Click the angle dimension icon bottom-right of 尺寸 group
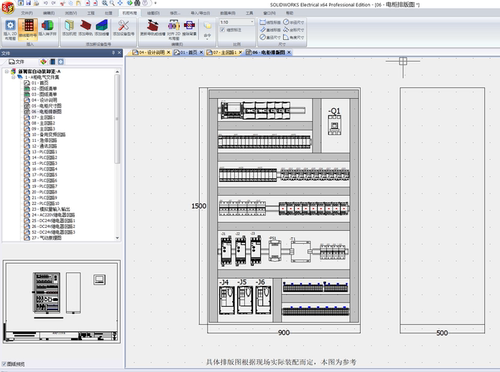This screenshot has width=500, height=372. coord(286,37)
